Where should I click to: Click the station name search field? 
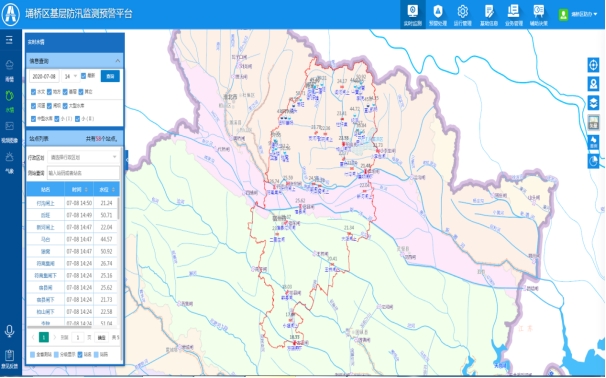pos(83,173)
